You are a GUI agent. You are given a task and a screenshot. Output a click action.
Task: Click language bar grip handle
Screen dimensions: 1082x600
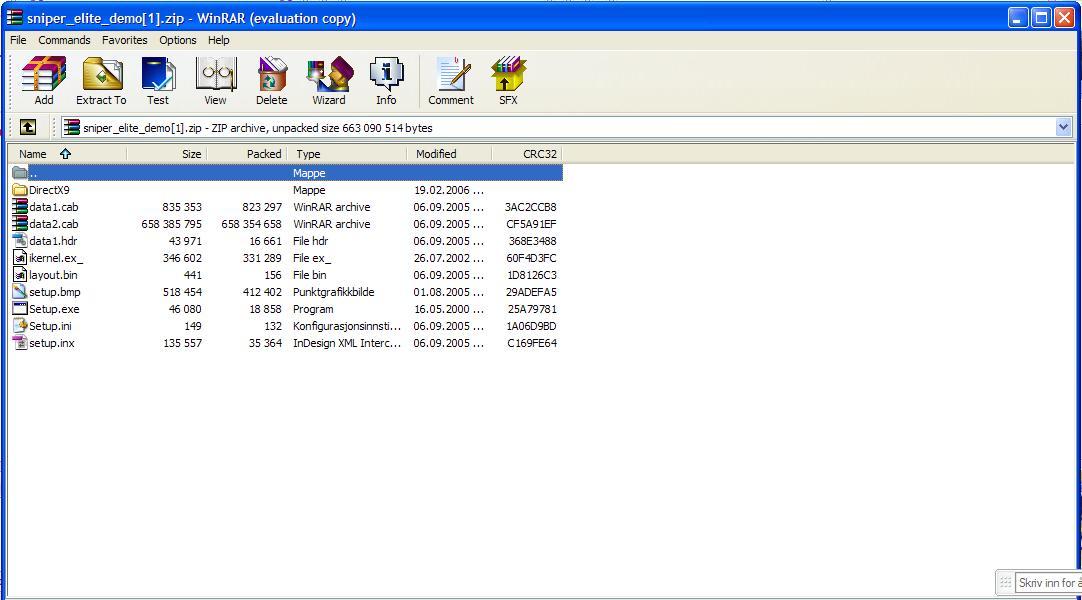click(1005, 583)
